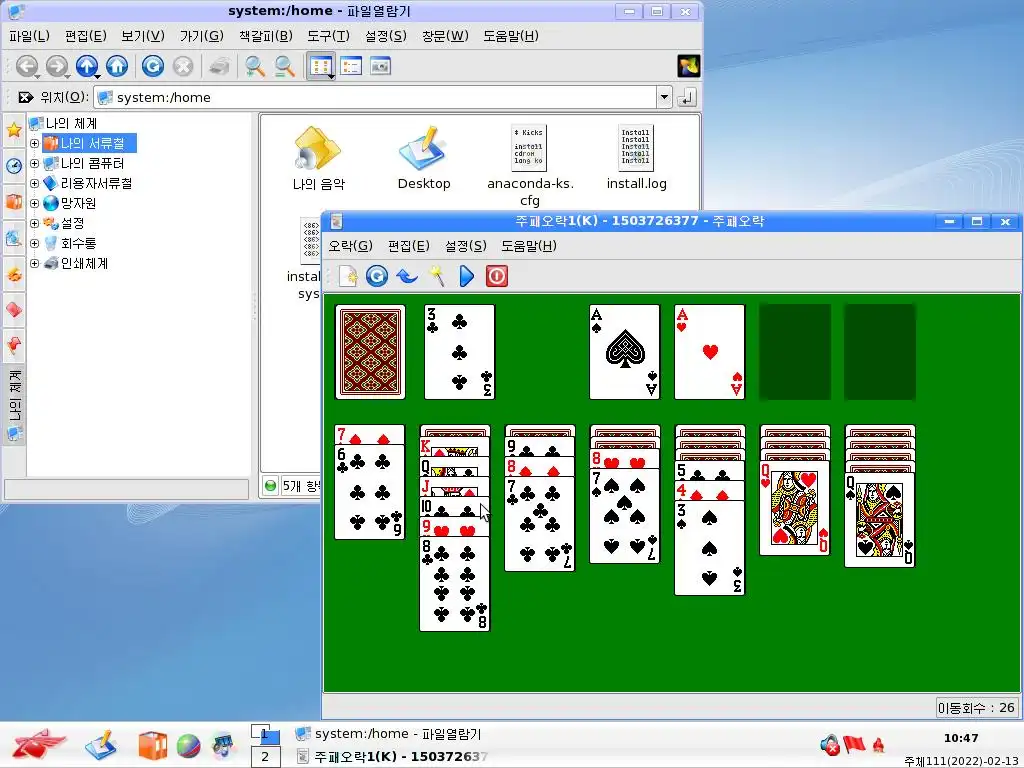The width and height of the screenshot is (1024, 768).
Task: Open the 도구(T) menu in file browser
Action: (x=328, y=36)
